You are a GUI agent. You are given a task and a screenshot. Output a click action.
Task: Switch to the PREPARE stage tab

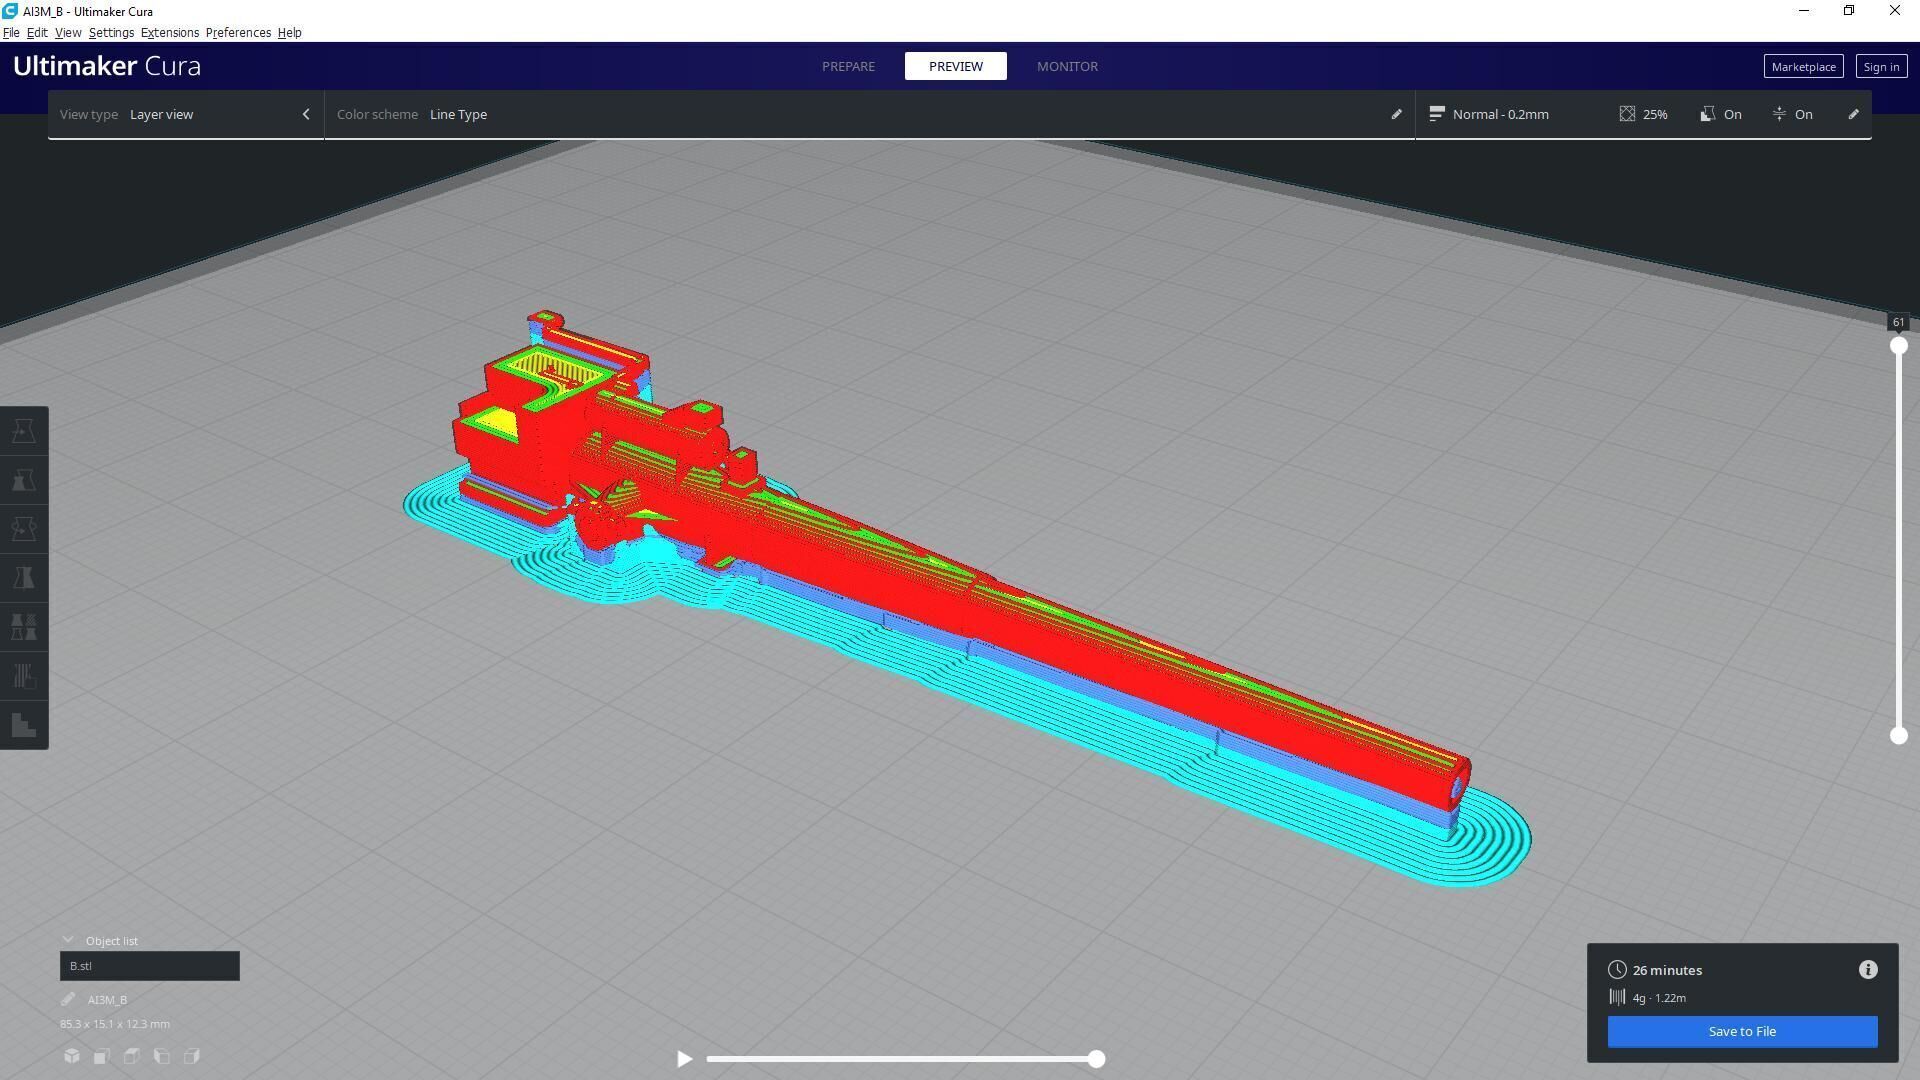pyautogui.click(x=848, y=66)
